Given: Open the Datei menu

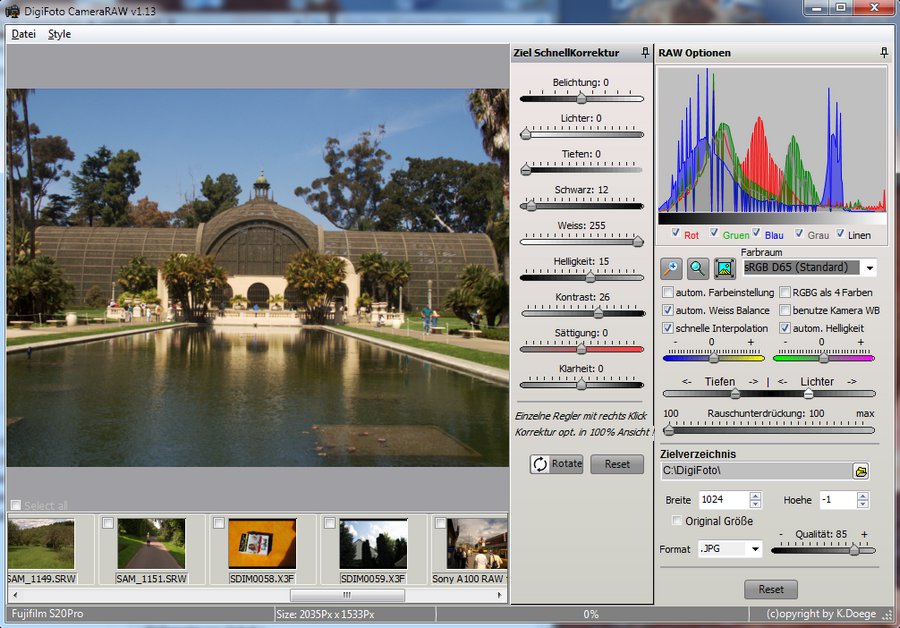Looking at the screenshot, I should tap(23, 34).
